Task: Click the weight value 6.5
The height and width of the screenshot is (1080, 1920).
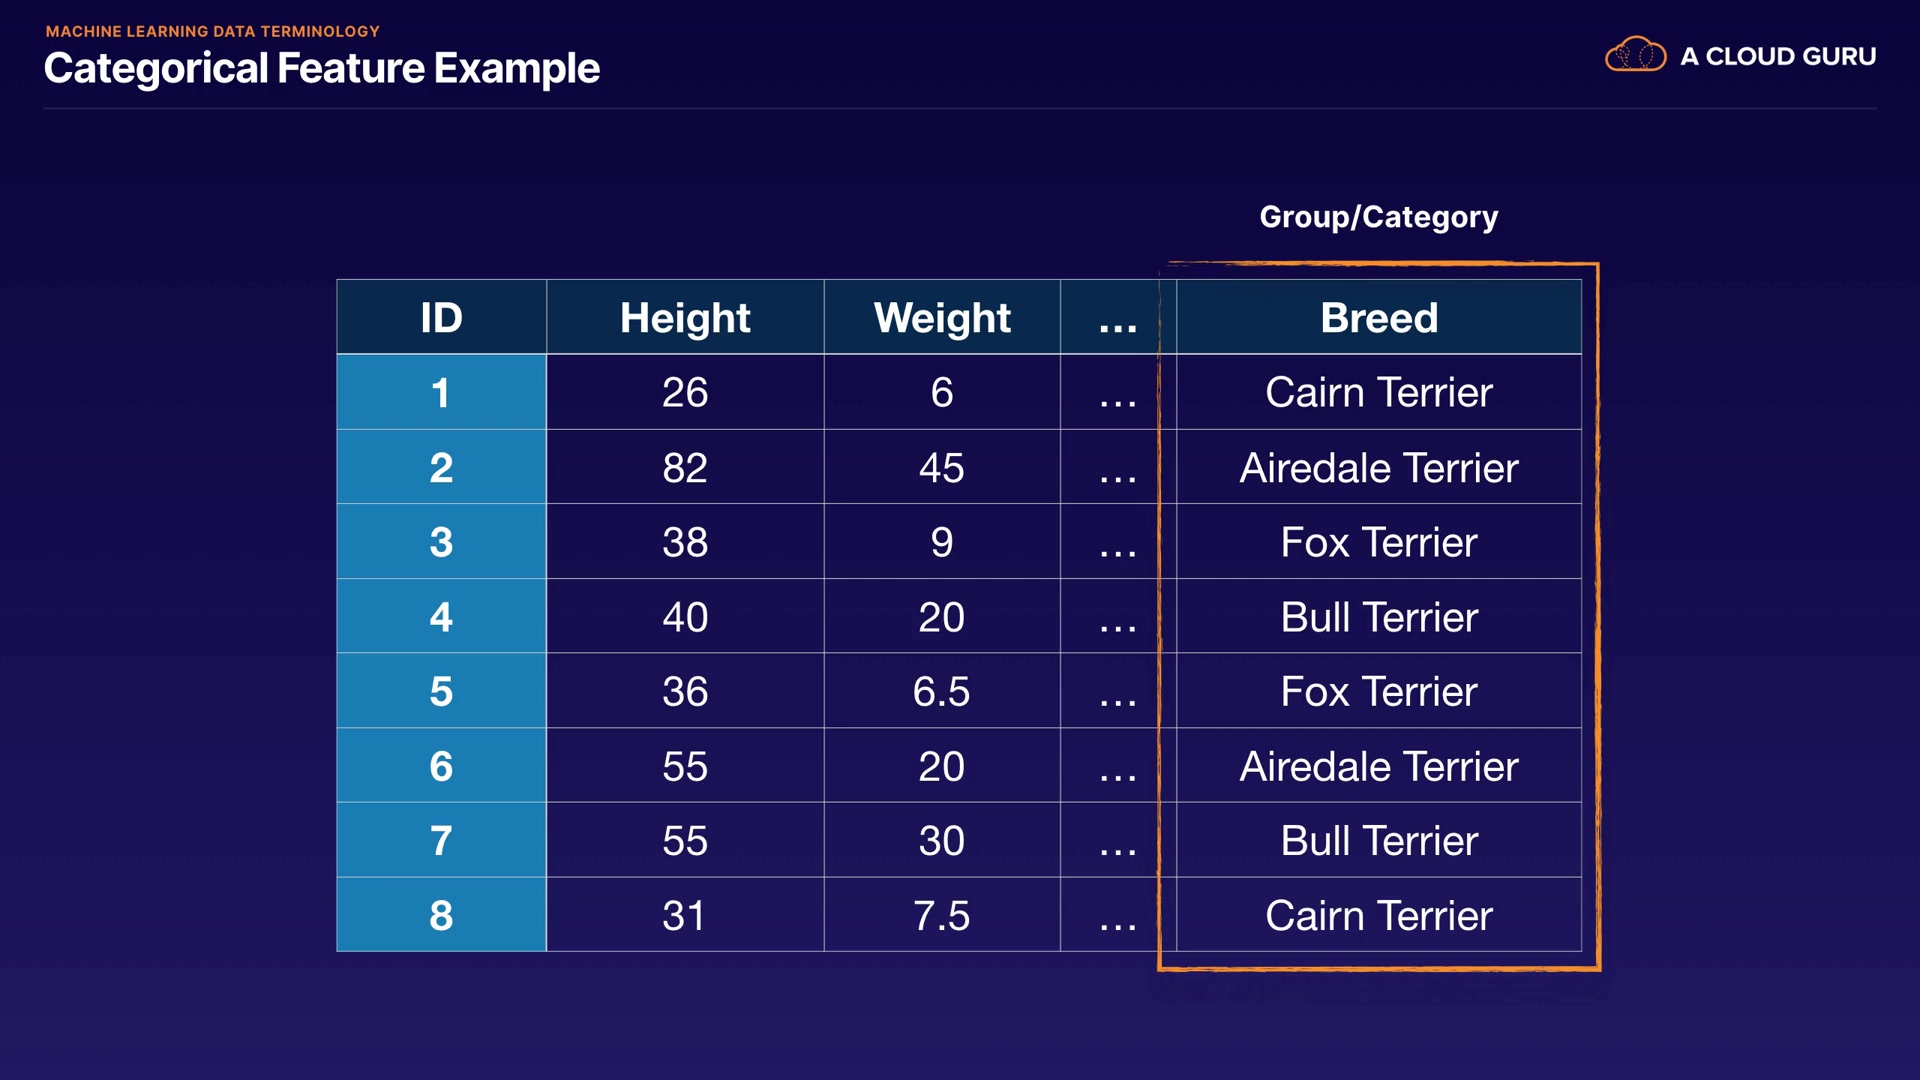Action: (942, 691)
